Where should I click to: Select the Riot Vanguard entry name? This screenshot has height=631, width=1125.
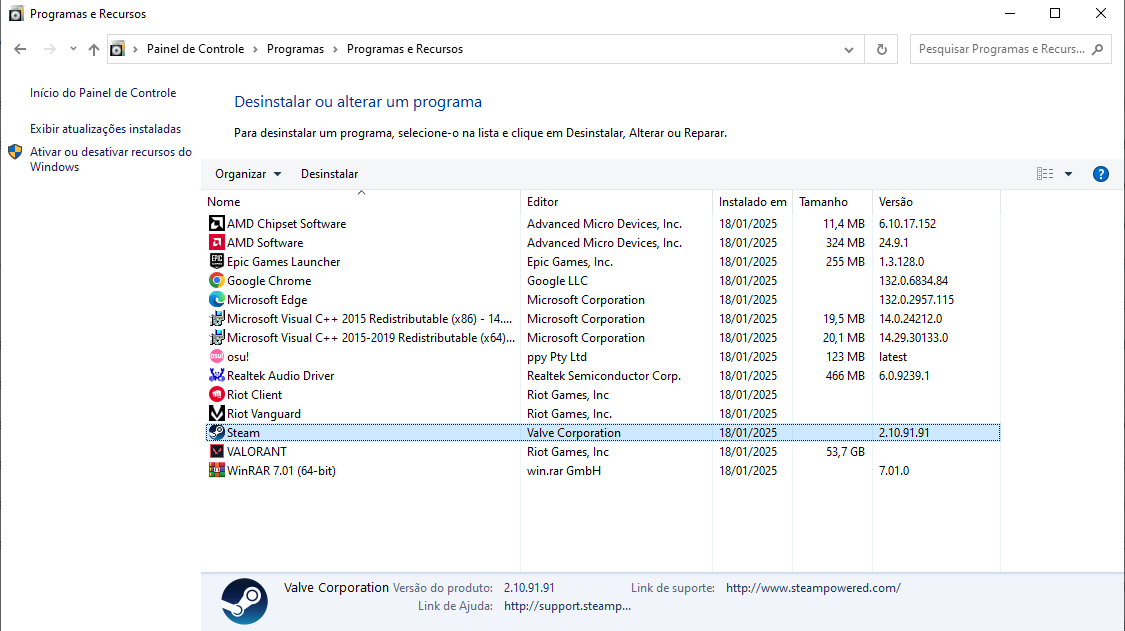coord(264,413)
